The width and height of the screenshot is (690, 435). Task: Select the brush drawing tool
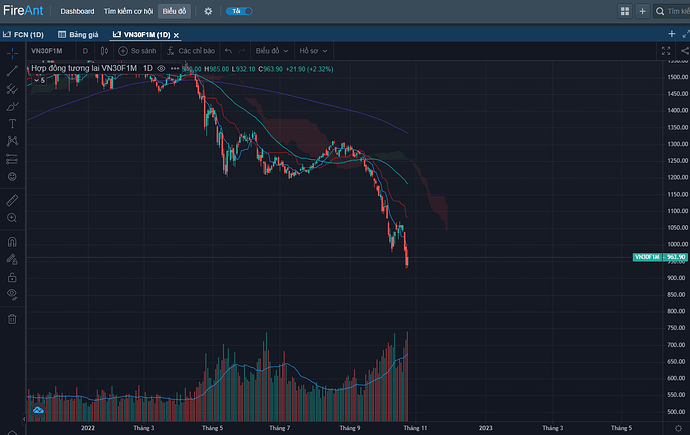pyautogui.click(x=12, y=106)
